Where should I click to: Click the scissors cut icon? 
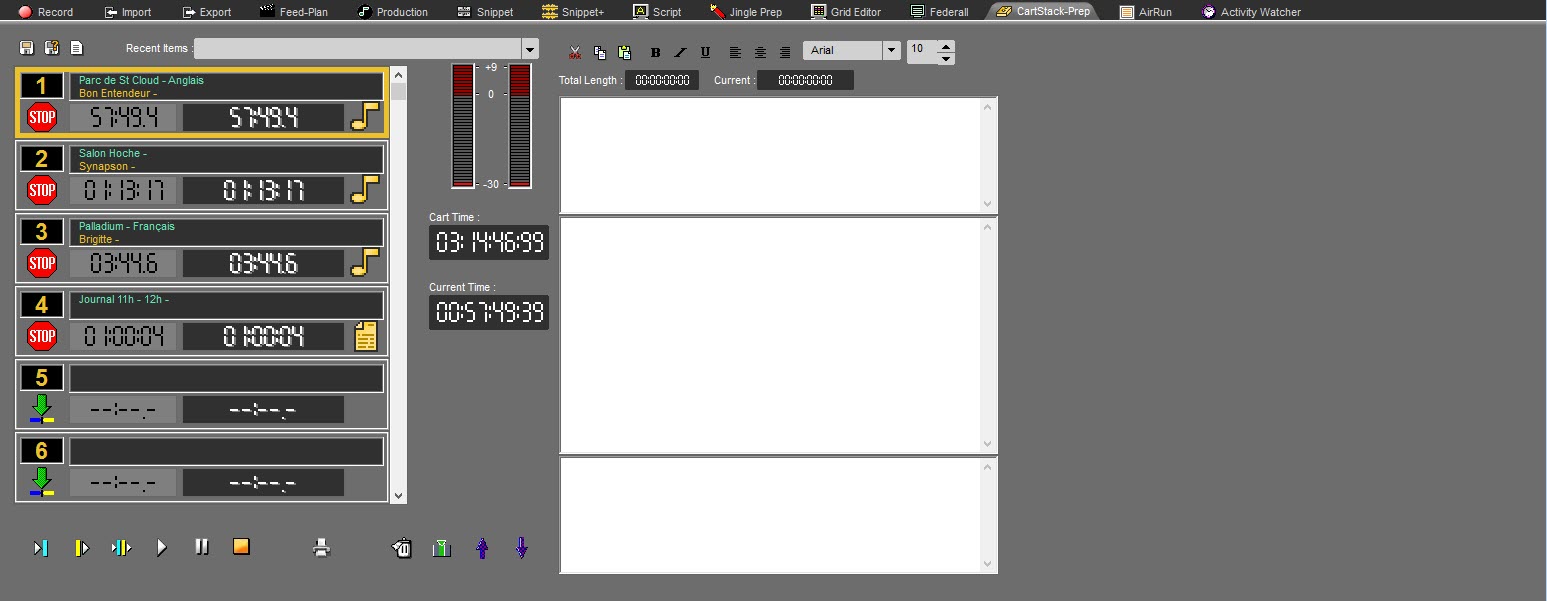pyautogui.click(x=574, y=52)
